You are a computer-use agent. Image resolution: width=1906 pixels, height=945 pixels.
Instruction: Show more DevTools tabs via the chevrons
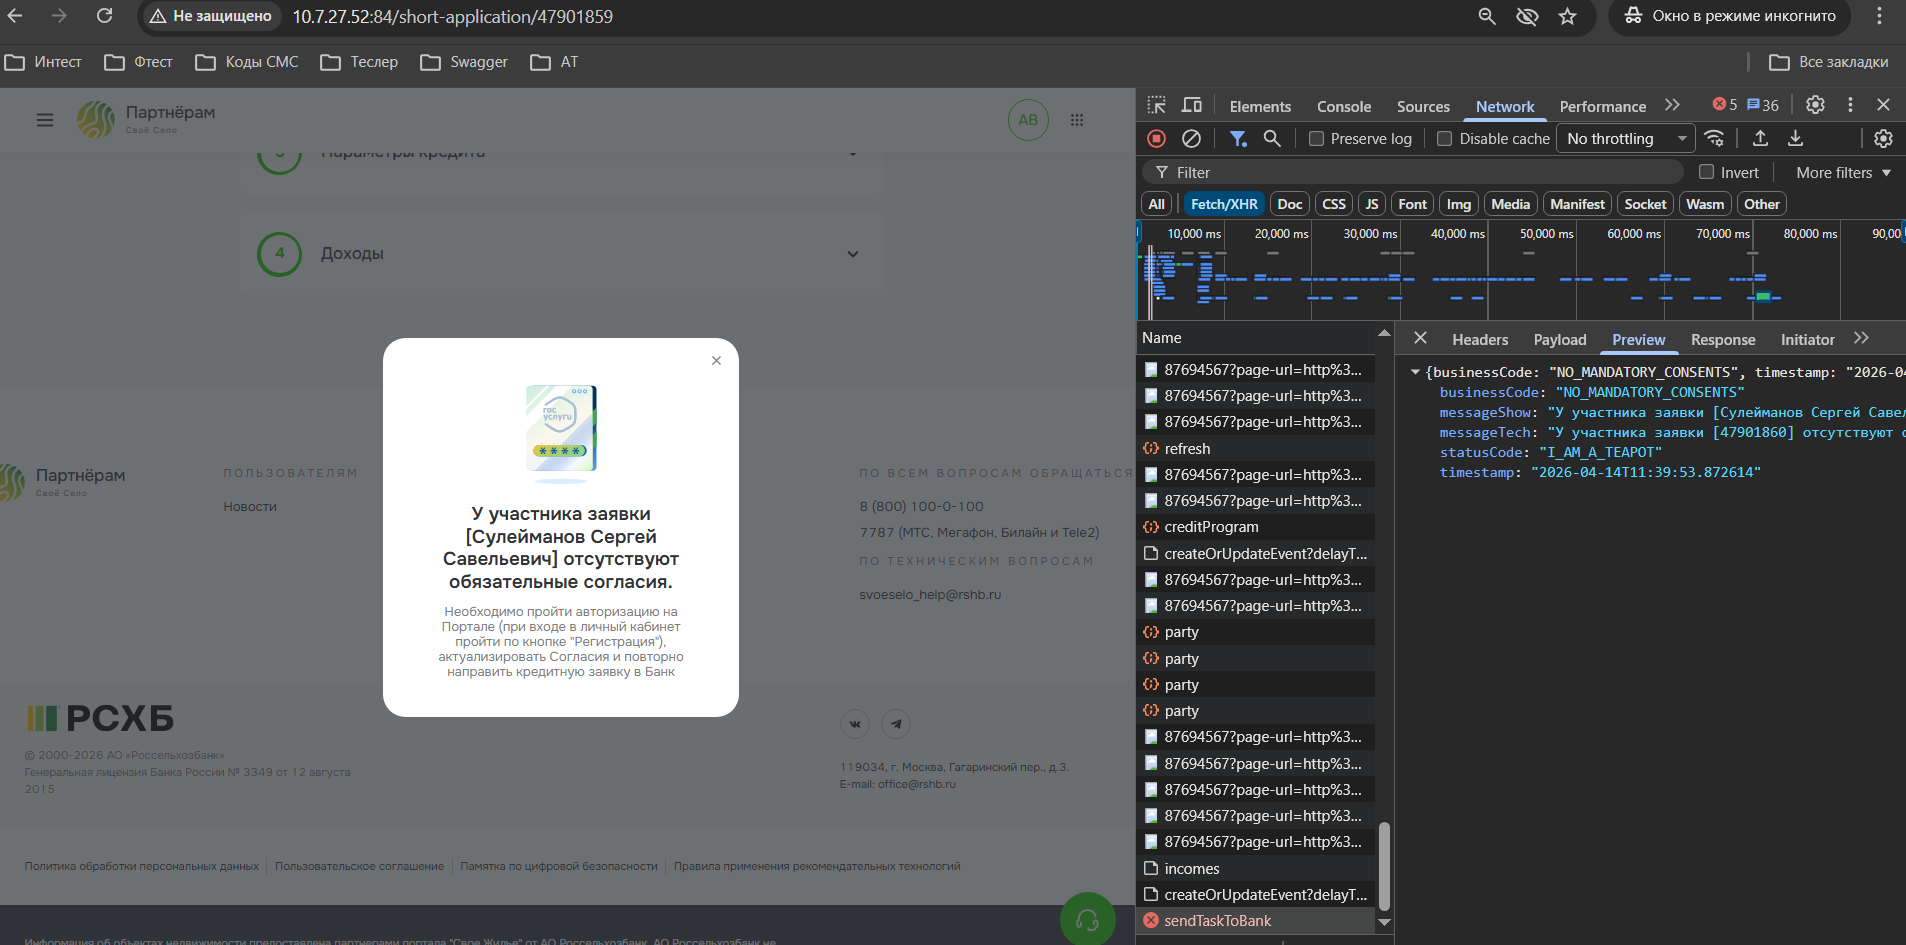(1672, 105)
